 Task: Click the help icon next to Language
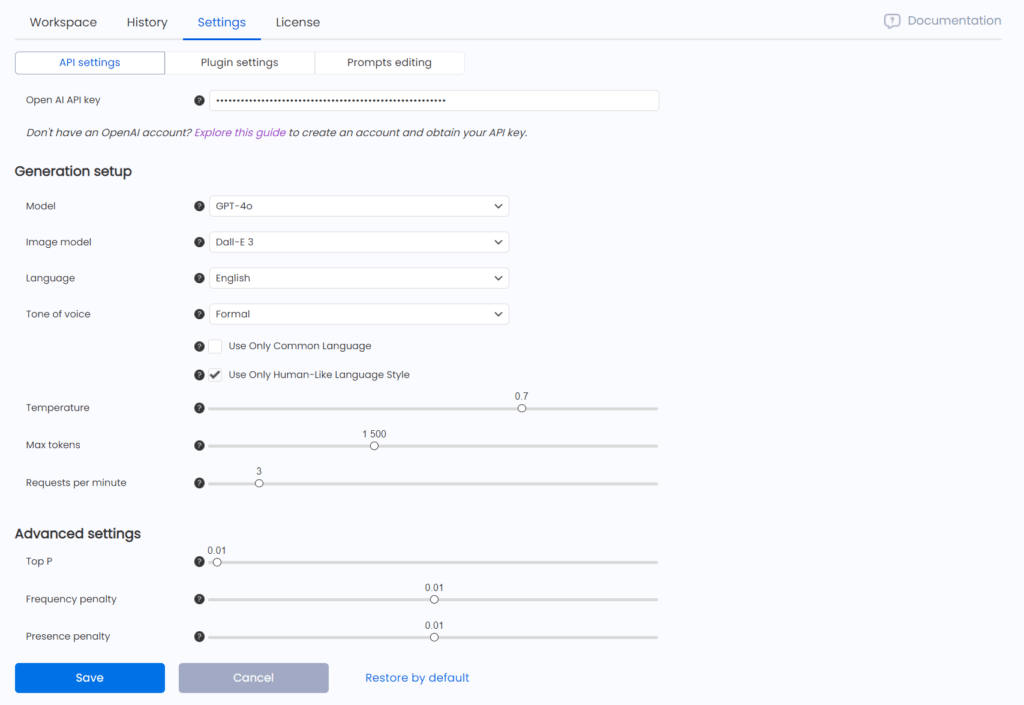[199, 278]
